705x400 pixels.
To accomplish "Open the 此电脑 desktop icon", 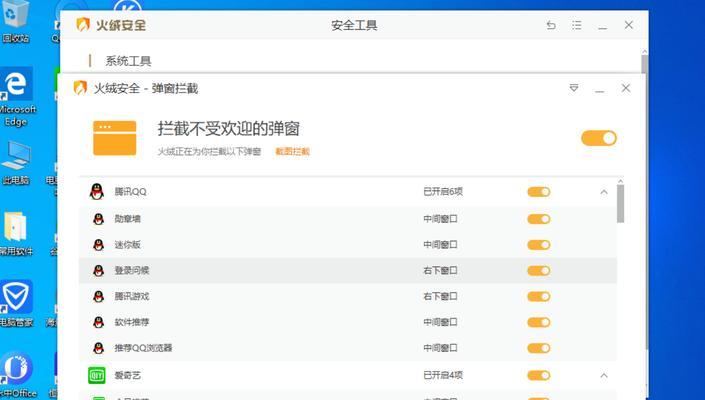I will [x=16, y=163].
